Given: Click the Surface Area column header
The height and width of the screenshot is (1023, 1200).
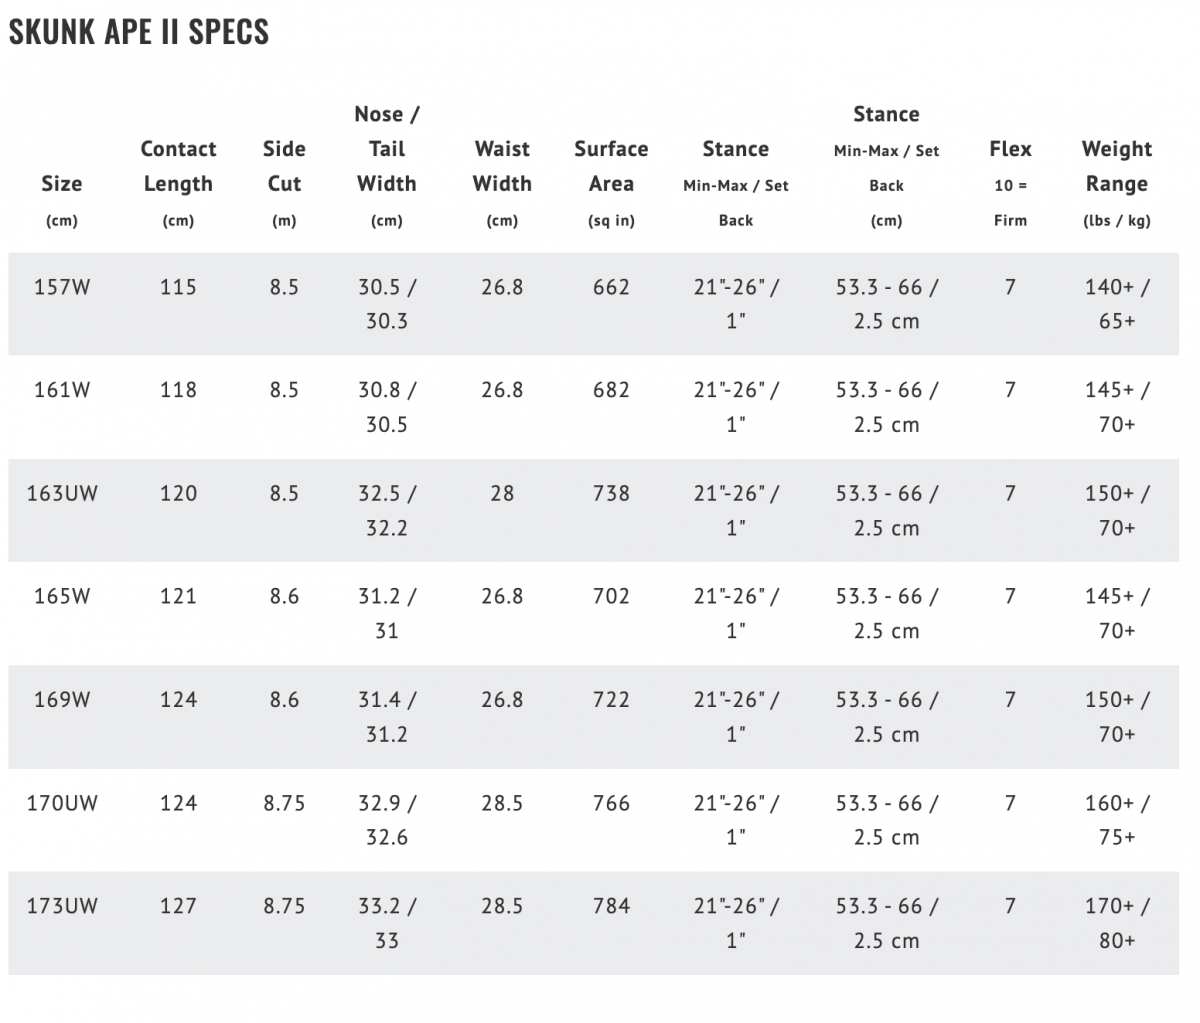Looking at the screenshot, I should pyautogui.click(x=611, y=184).
